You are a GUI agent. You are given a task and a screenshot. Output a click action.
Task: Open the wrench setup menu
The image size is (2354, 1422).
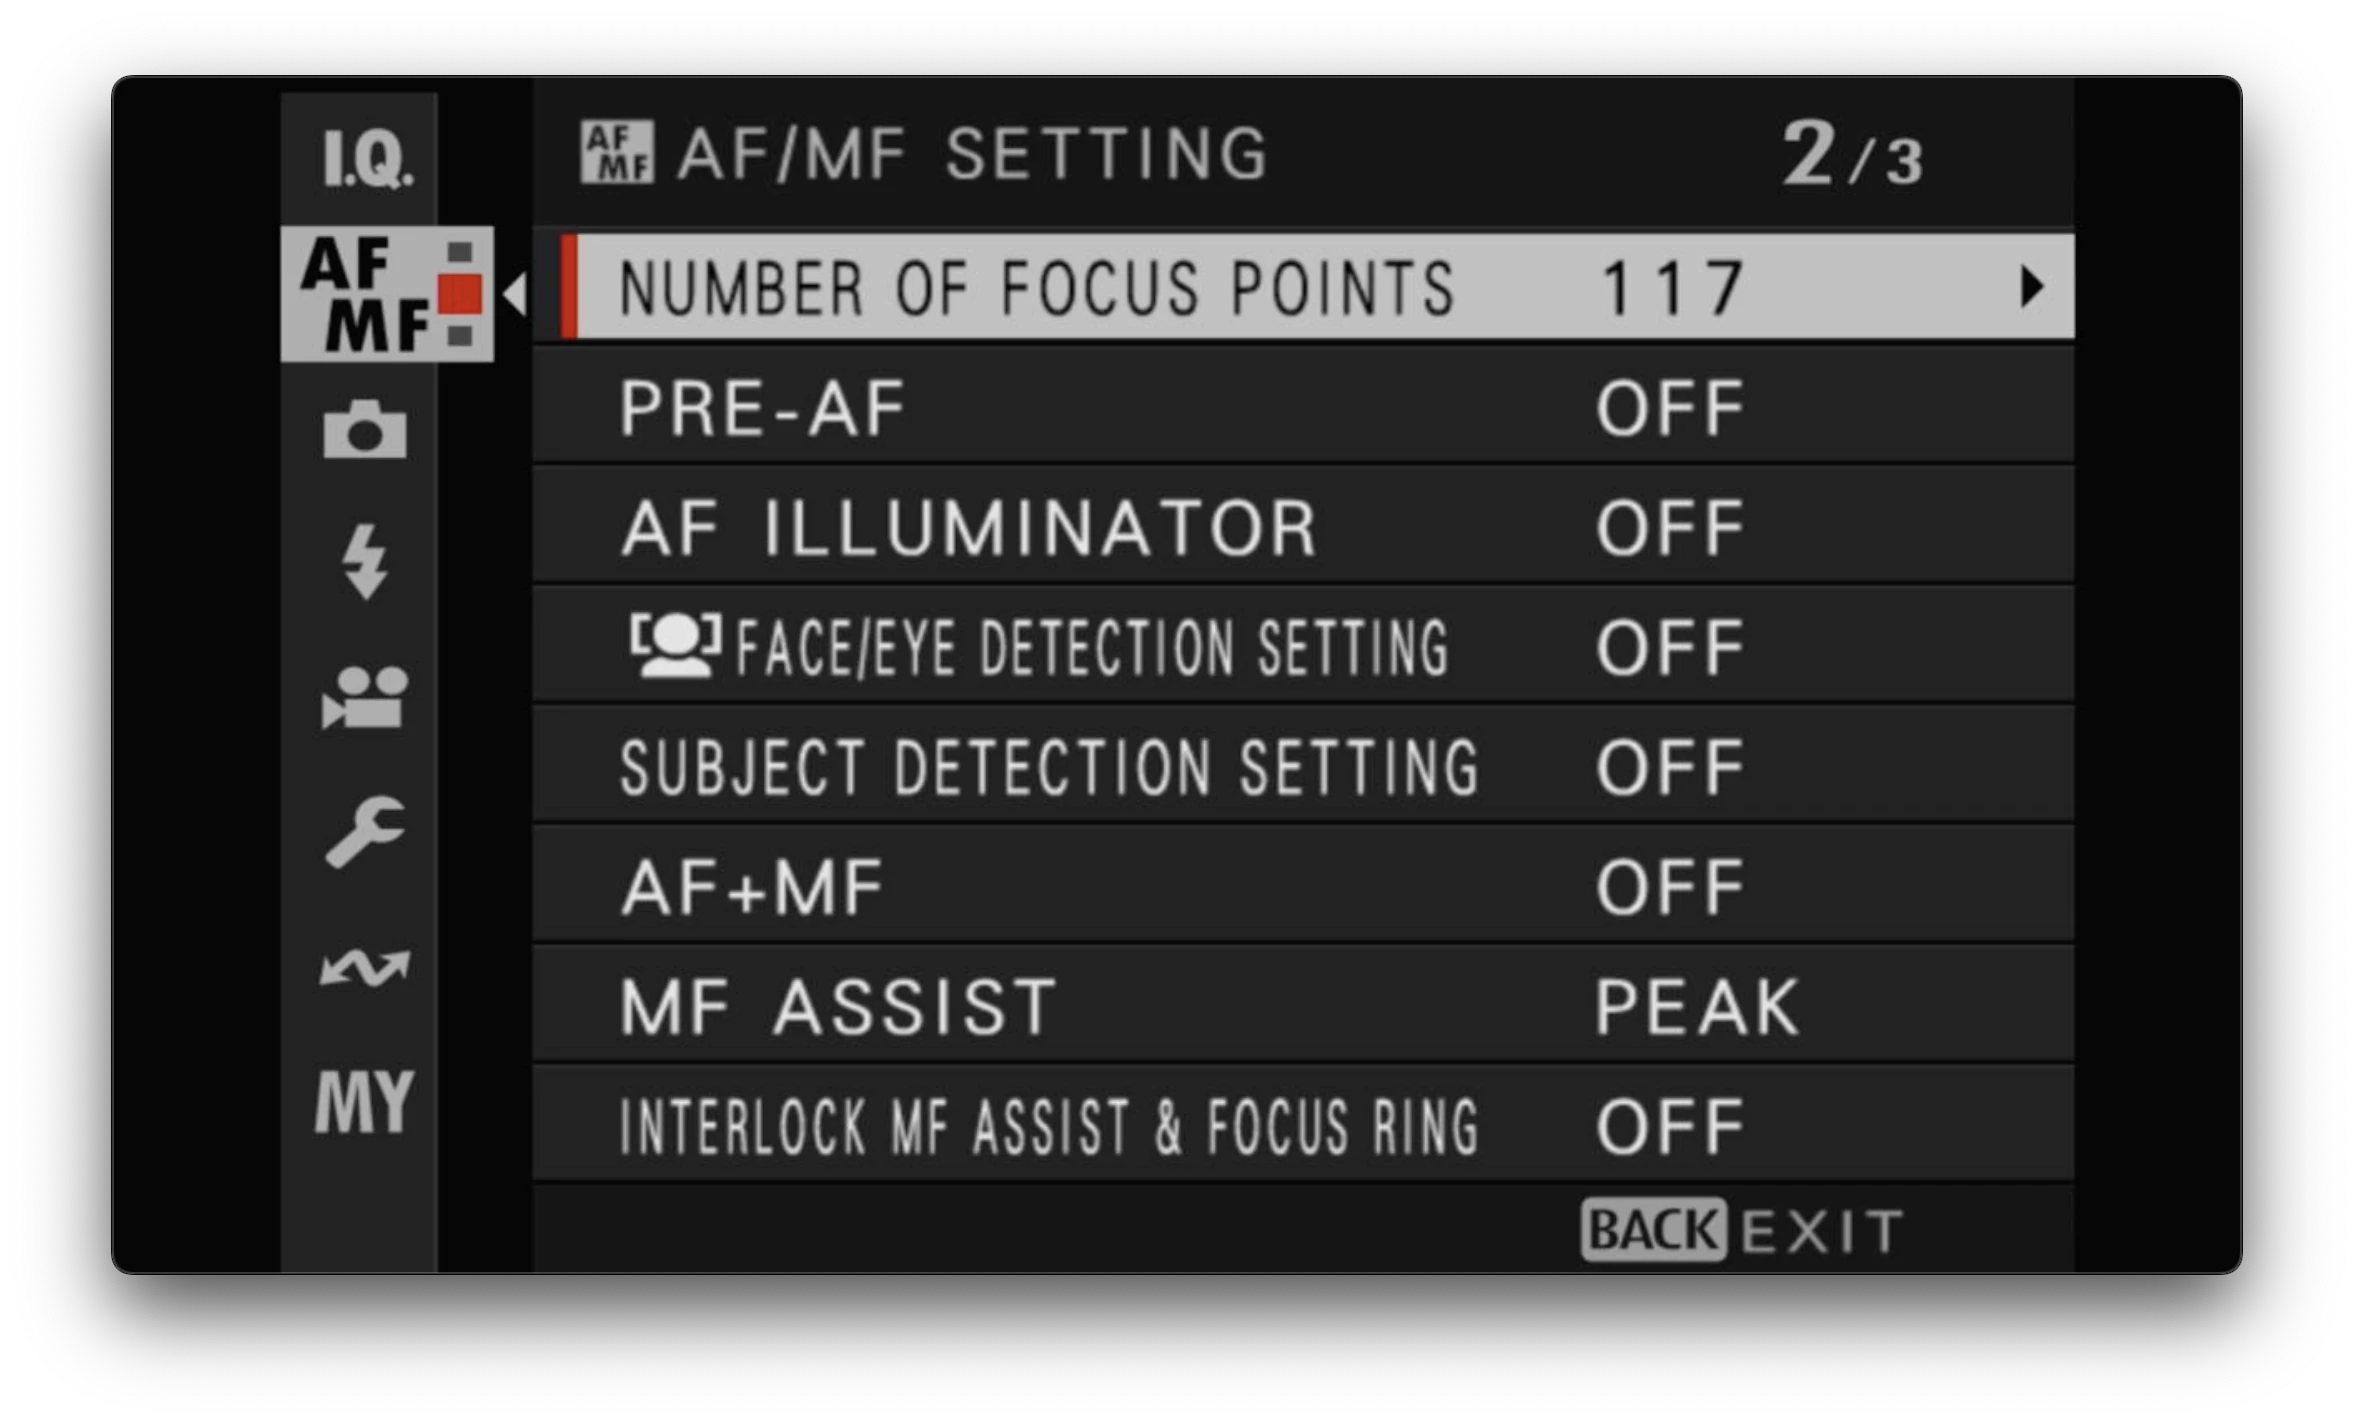[x=366, y=830]
